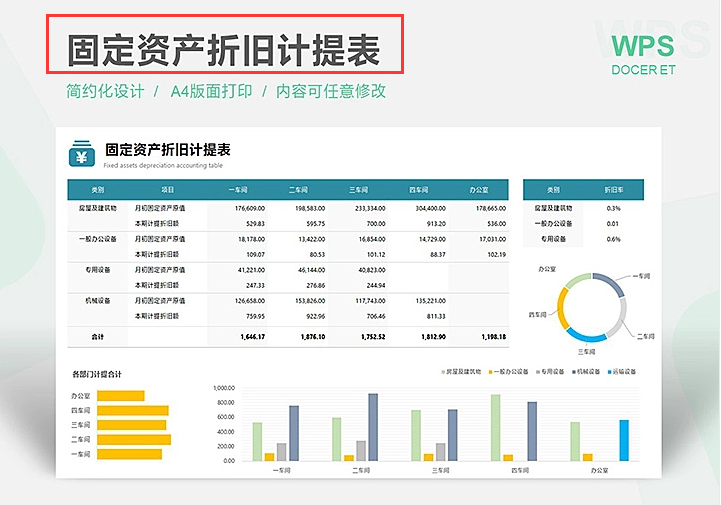The width and height of the screenshot is (721, 505).
Task: Select cell value 18,178.00
Action: point(252,239)
